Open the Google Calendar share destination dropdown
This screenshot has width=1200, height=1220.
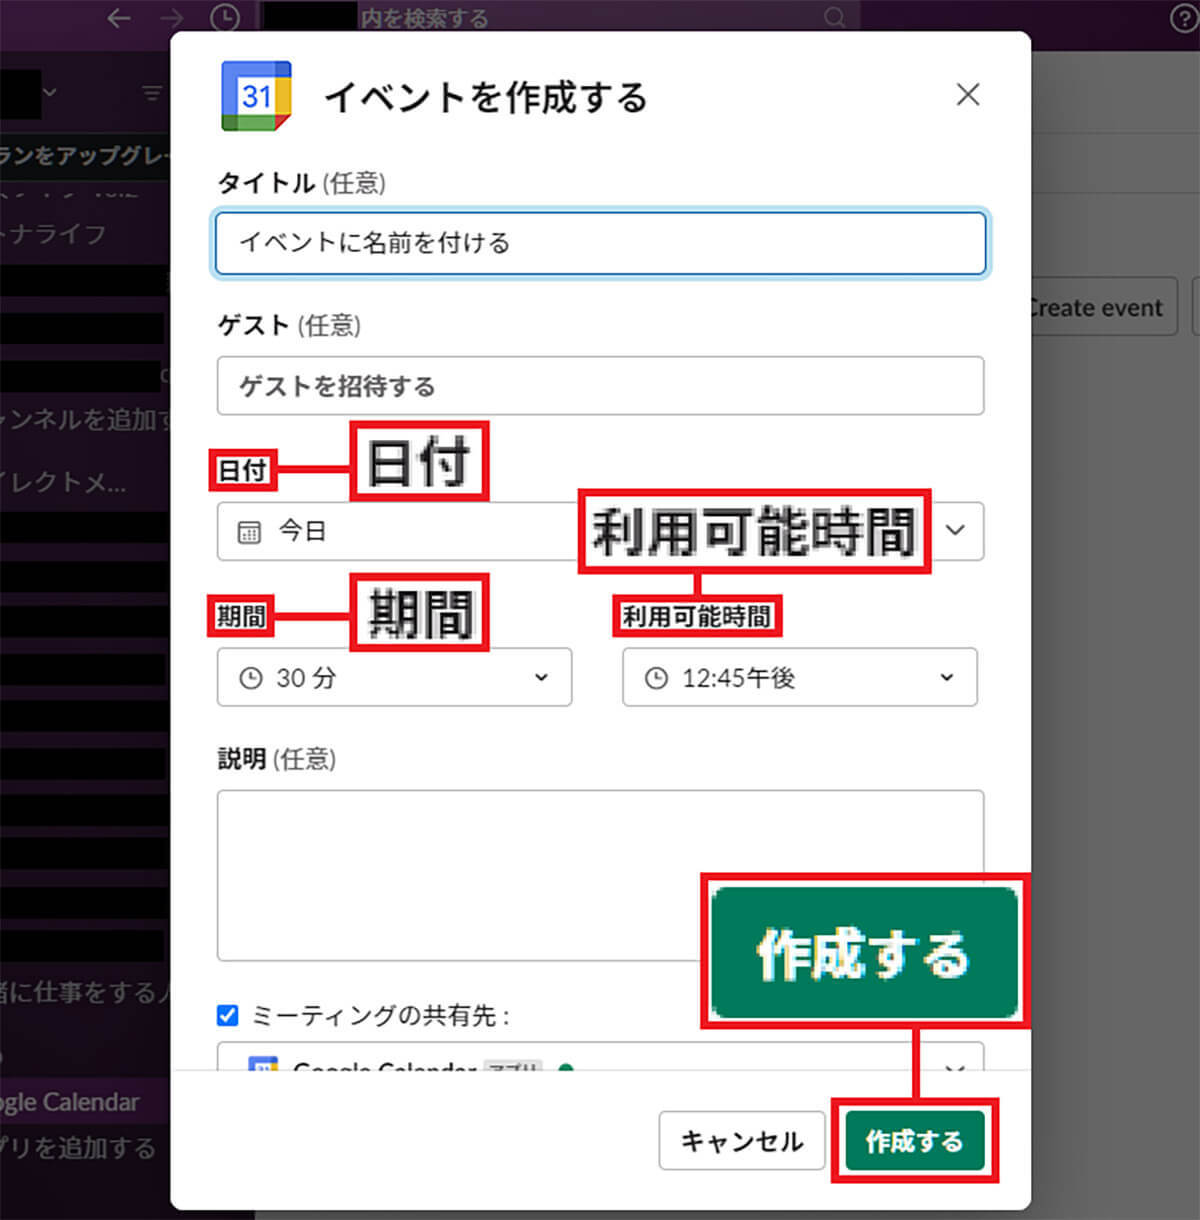pos(600,1057)
